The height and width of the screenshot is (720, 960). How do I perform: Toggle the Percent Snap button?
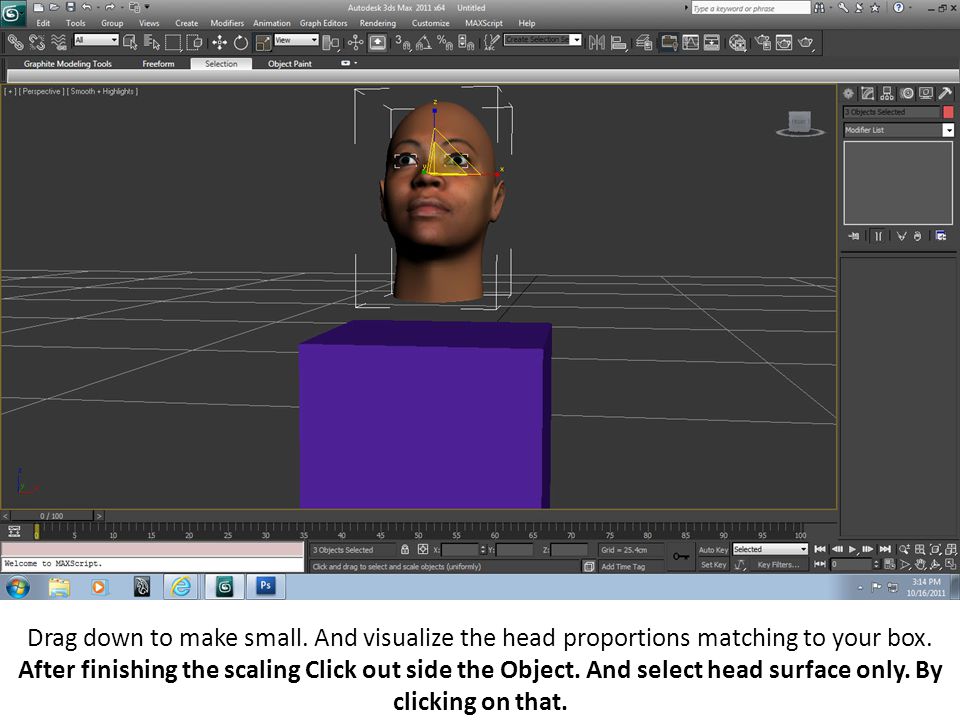445,42
